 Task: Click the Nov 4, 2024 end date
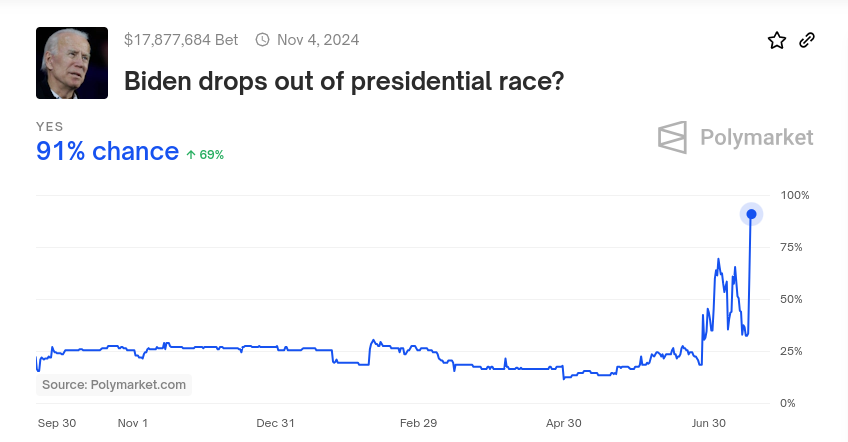click(x=318, y=40)
